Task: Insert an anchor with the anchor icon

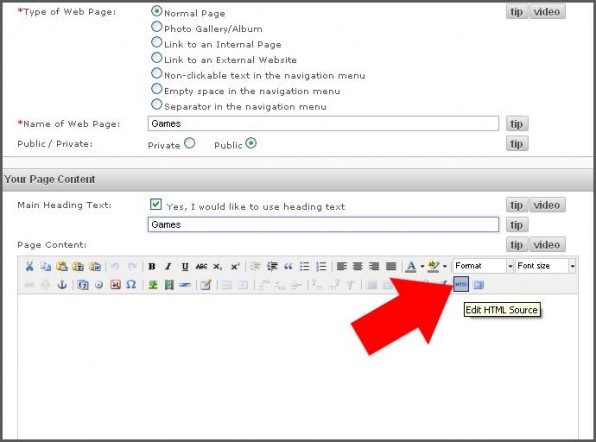Action: click(62, 285)
